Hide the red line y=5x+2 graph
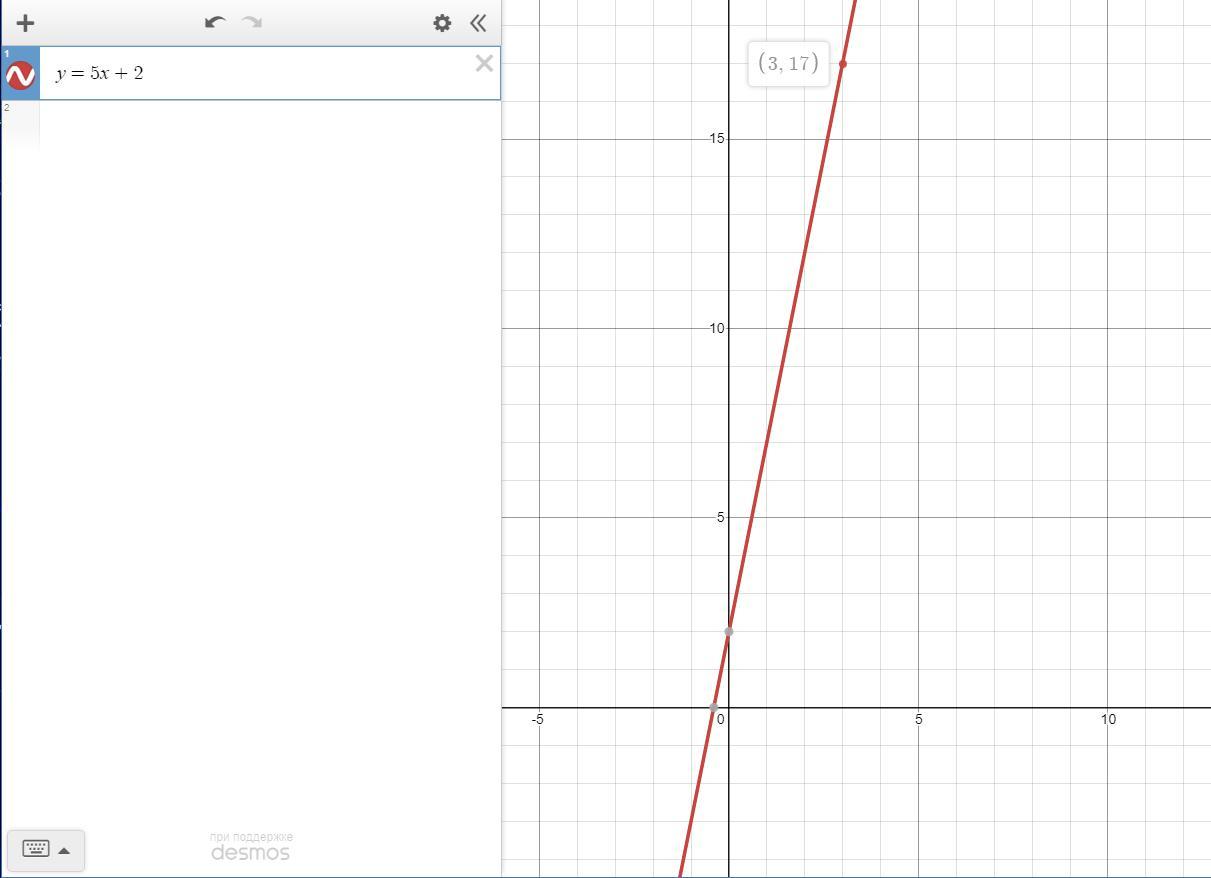The image size is (1211, 878). point(20,75)
